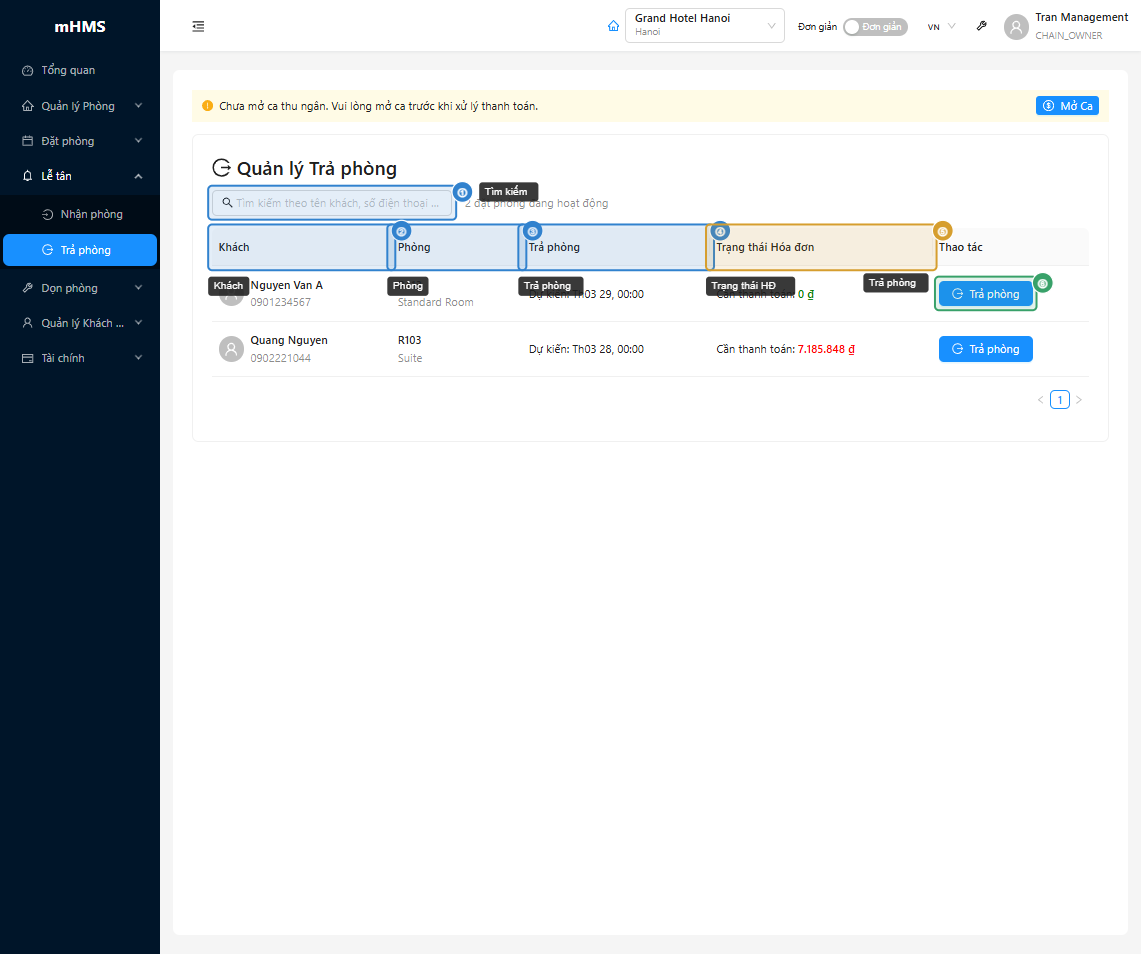The image size is (1141, 954).
Task: Collapse the Lễ tân submenu chevron
Action: pyautogui.click(x=138, y=176)
